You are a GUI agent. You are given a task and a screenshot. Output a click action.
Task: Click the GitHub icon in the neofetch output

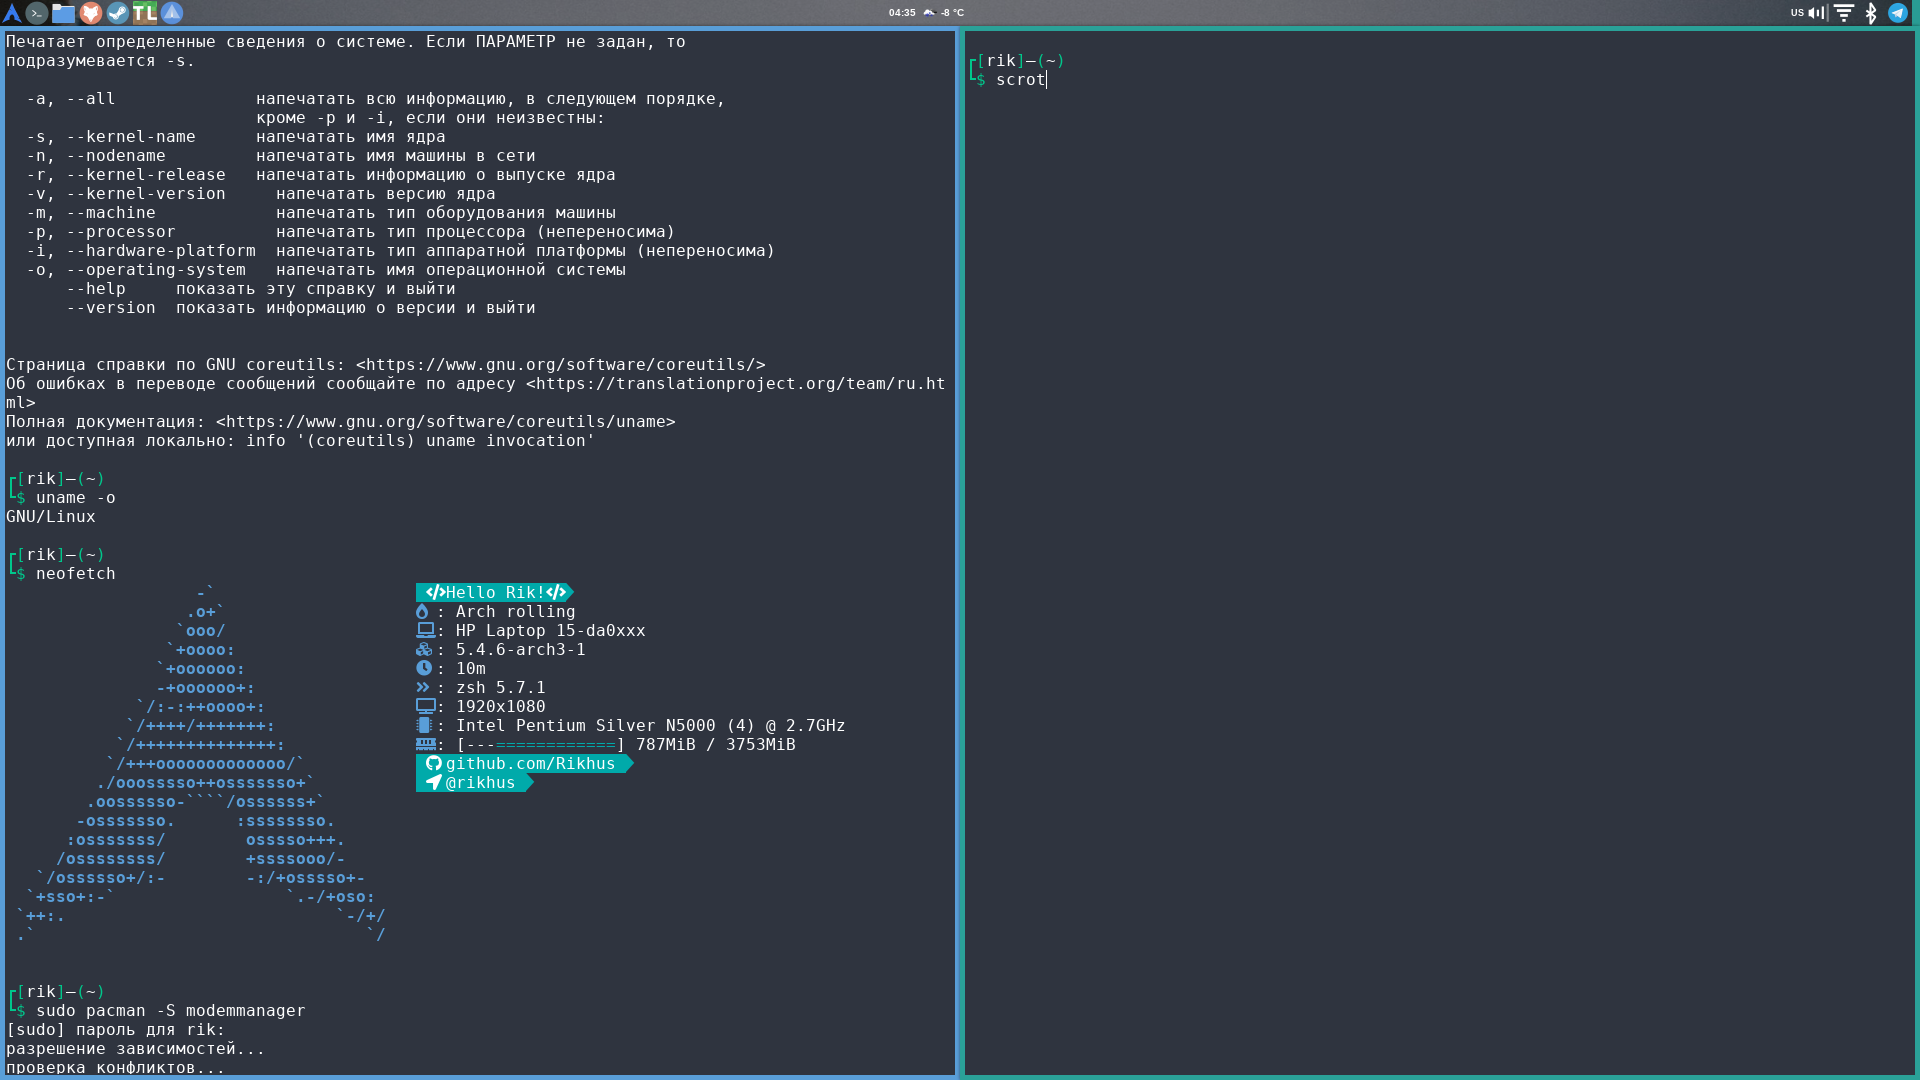(433, 763)
